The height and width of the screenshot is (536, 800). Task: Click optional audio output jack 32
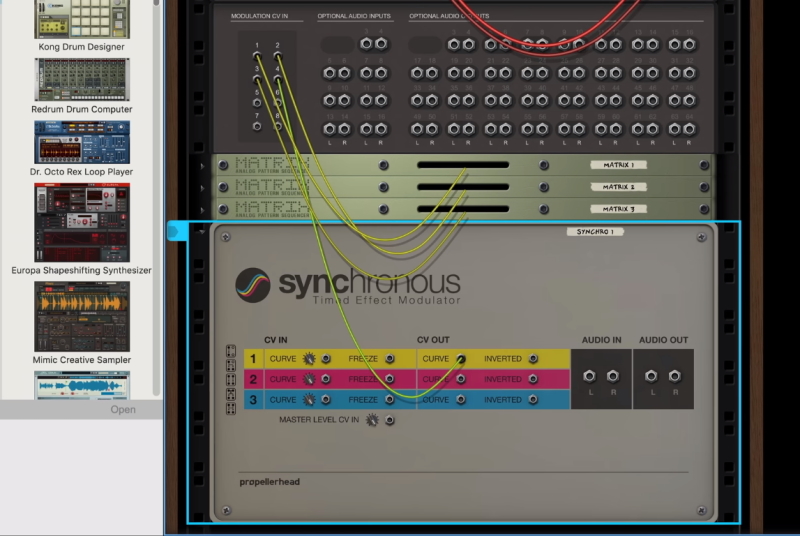tap(689, 73)
